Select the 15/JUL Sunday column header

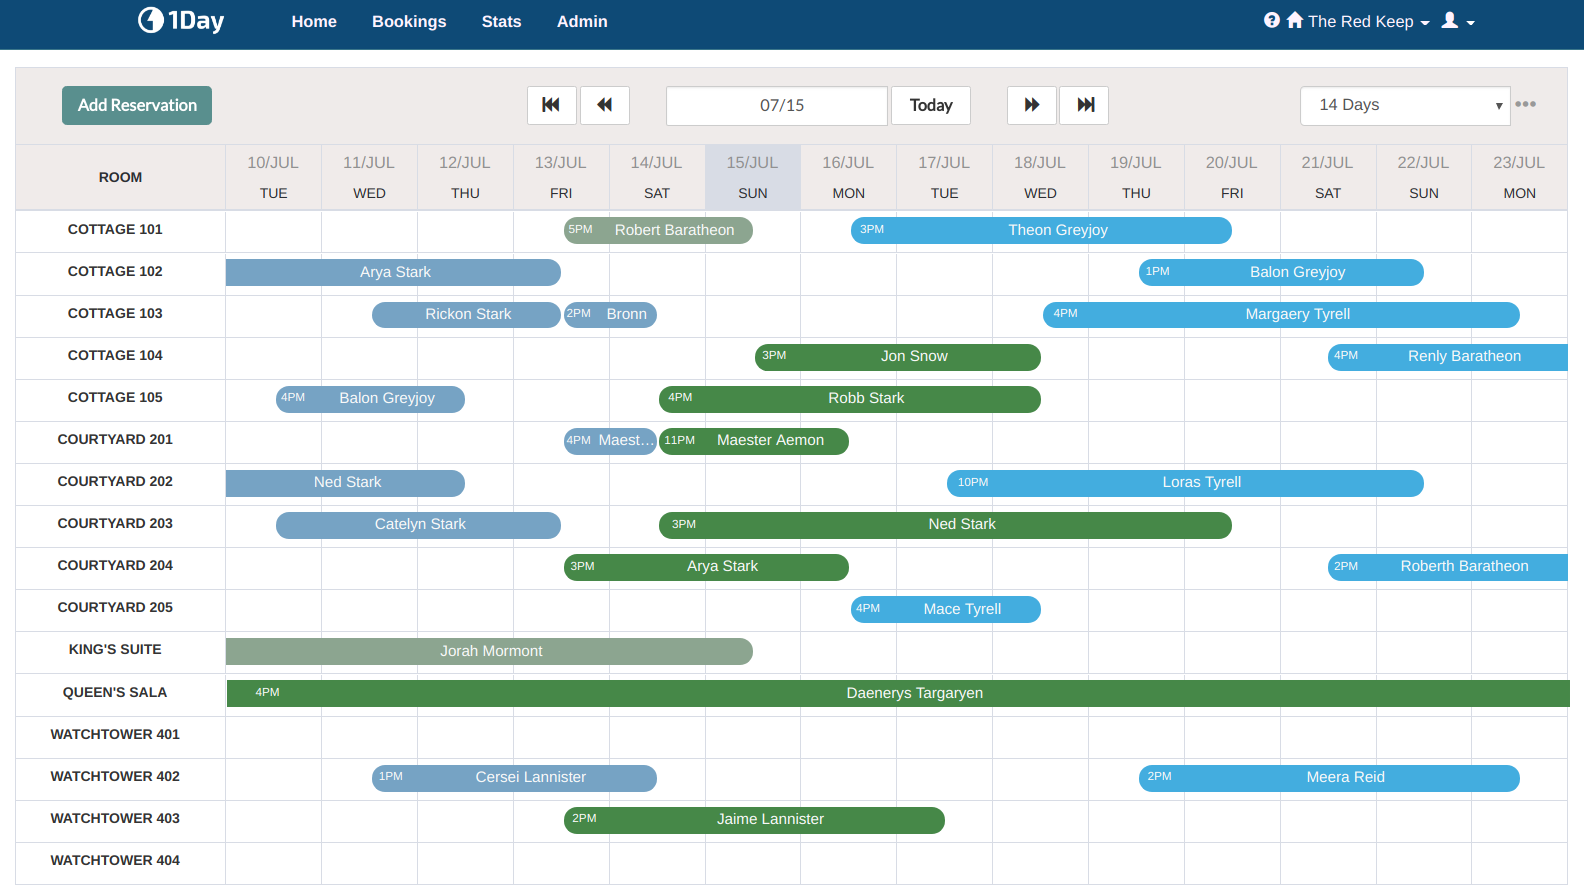[752, 177]
